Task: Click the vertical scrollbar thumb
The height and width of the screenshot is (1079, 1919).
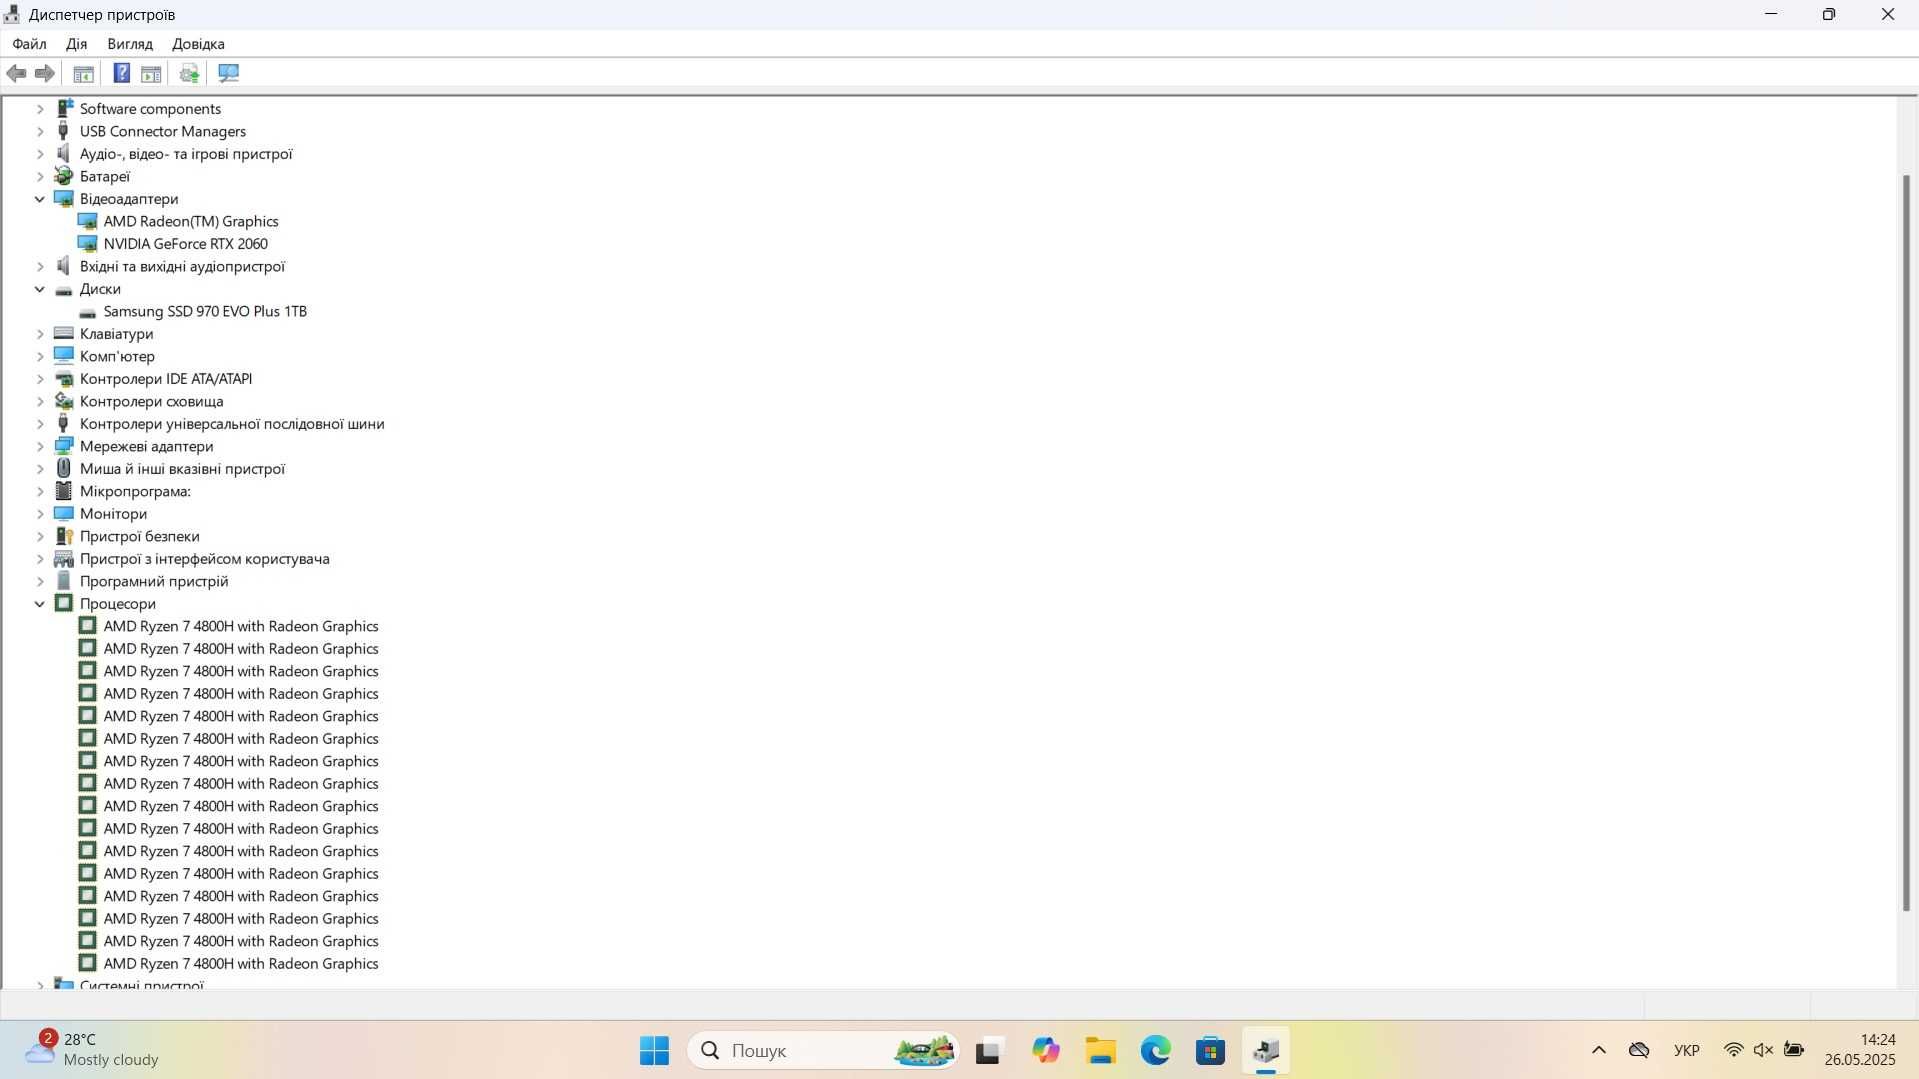Action: 1906,543
